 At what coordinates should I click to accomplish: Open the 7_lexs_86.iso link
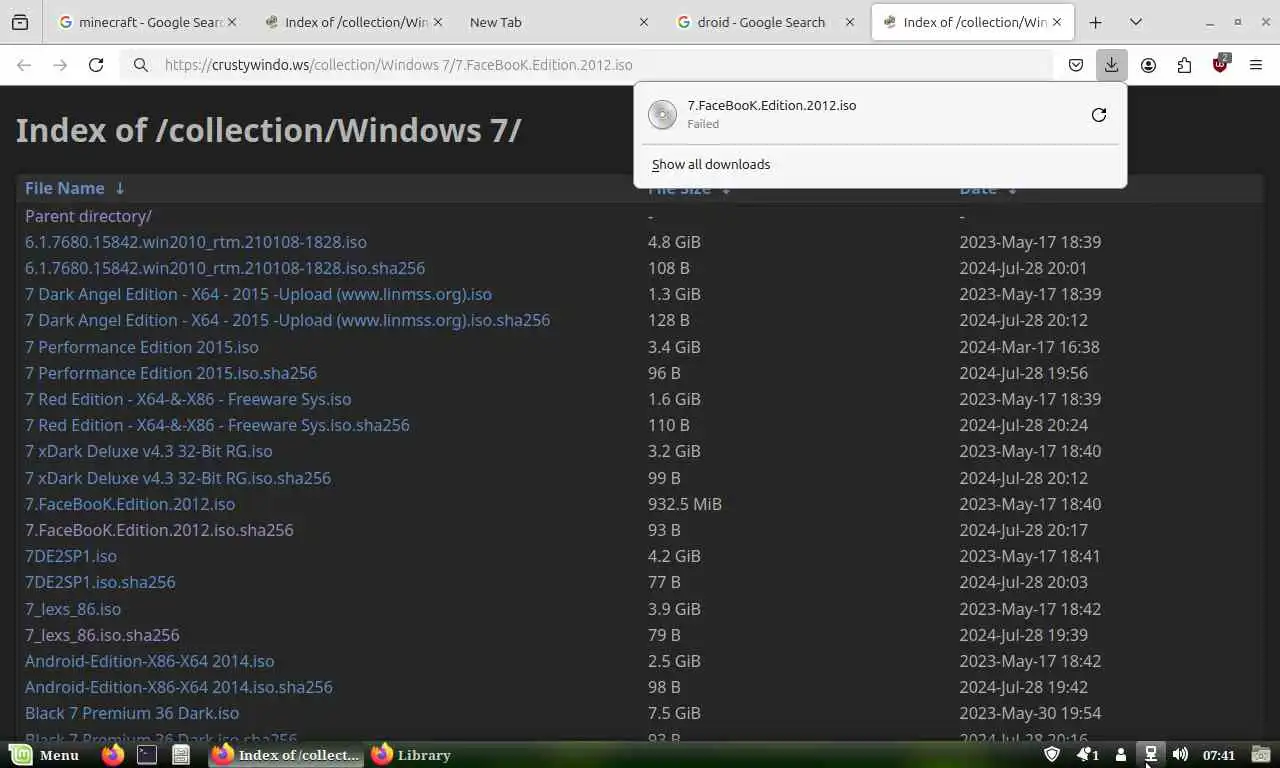coord(73,609)
